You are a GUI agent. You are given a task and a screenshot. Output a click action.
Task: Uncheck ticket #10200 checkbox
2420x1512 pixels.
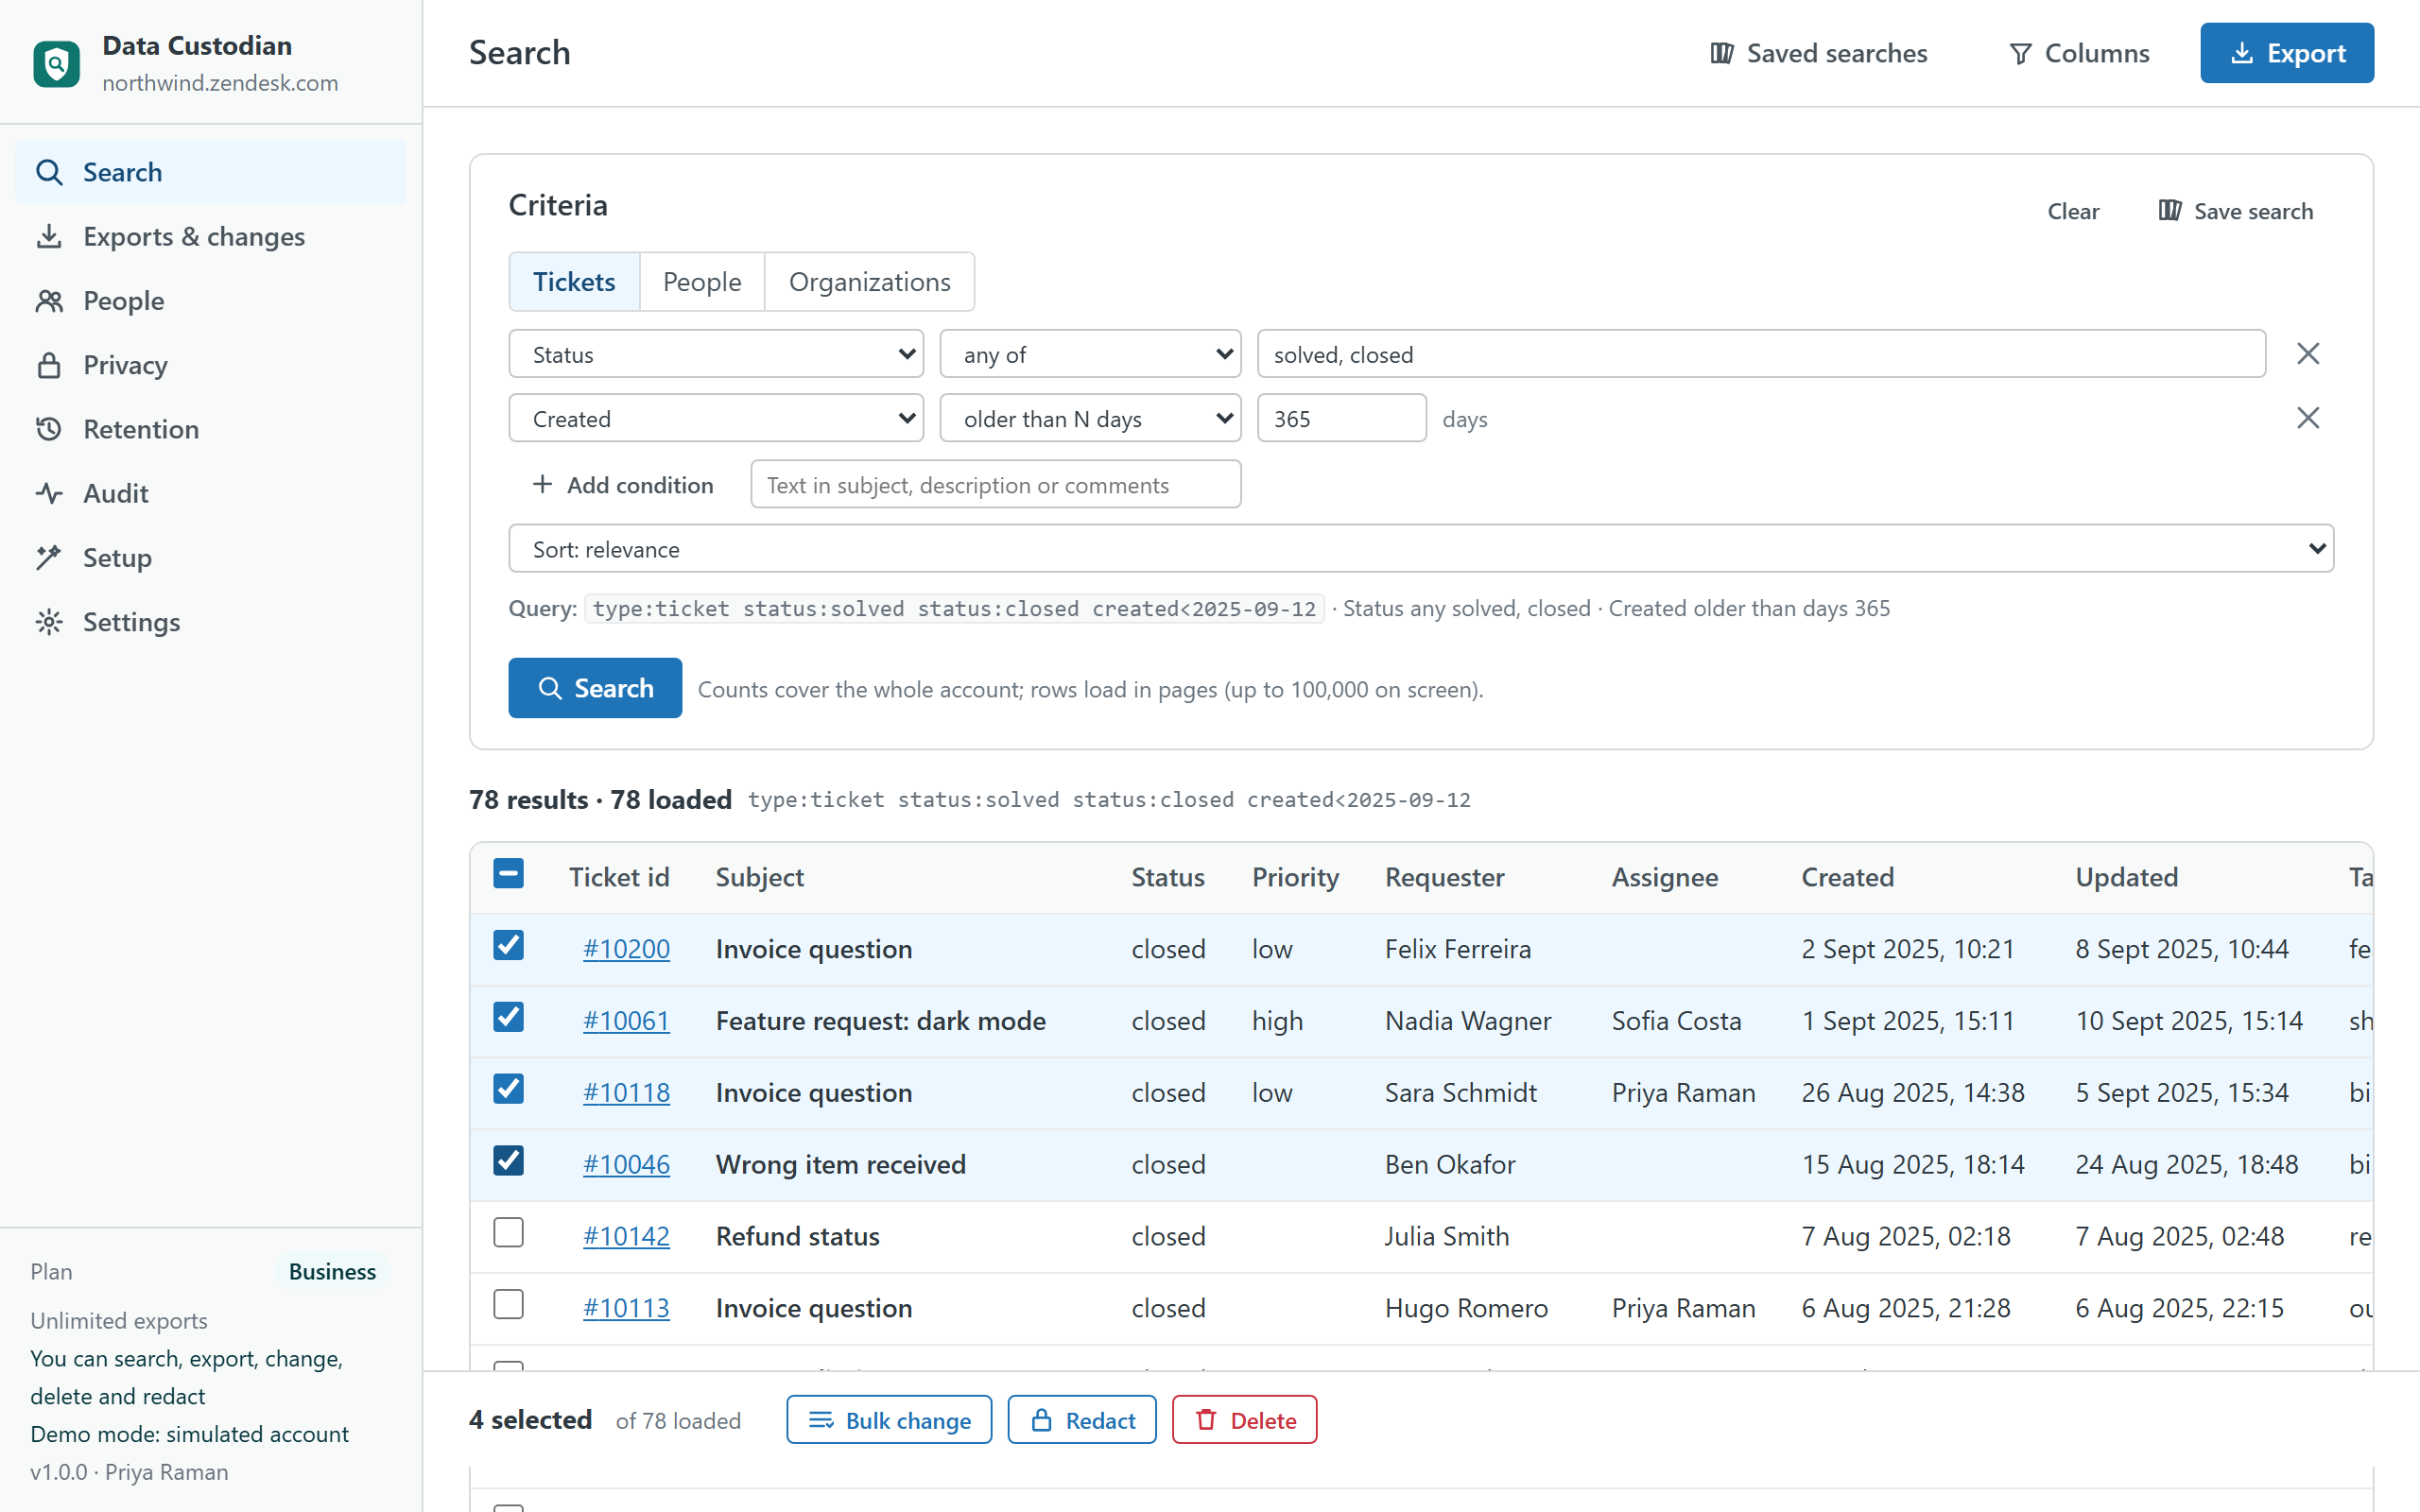[508, 945]
